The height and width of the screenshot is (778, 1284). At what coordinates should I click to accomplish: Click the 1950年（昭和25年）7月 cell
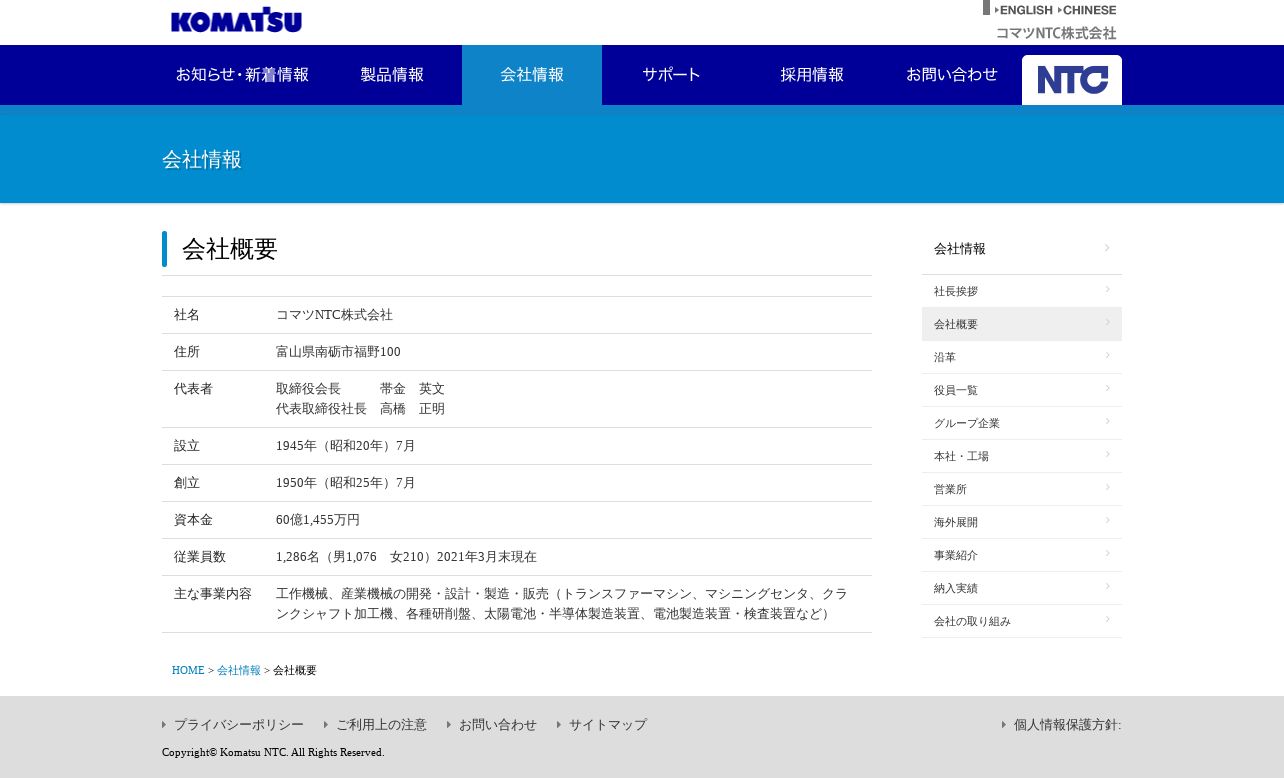coord(346,483)
